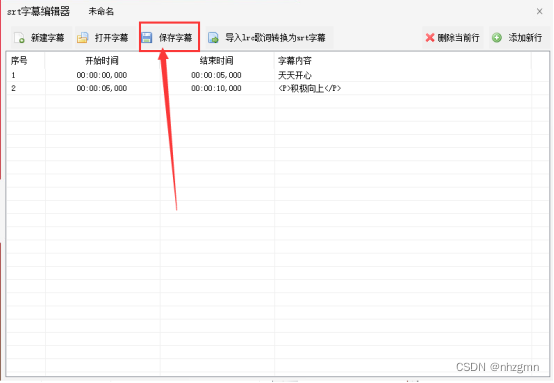
Task: Click the 新建字幕 button label
Action: coord(48,37)
